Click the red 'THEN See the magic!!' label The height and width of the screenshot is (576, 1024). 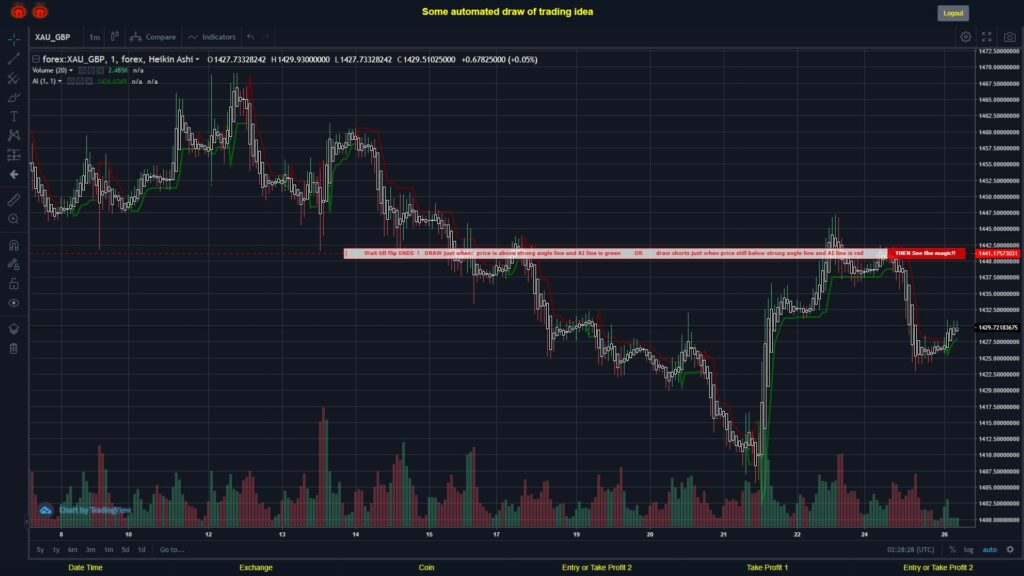pos(925,253)
